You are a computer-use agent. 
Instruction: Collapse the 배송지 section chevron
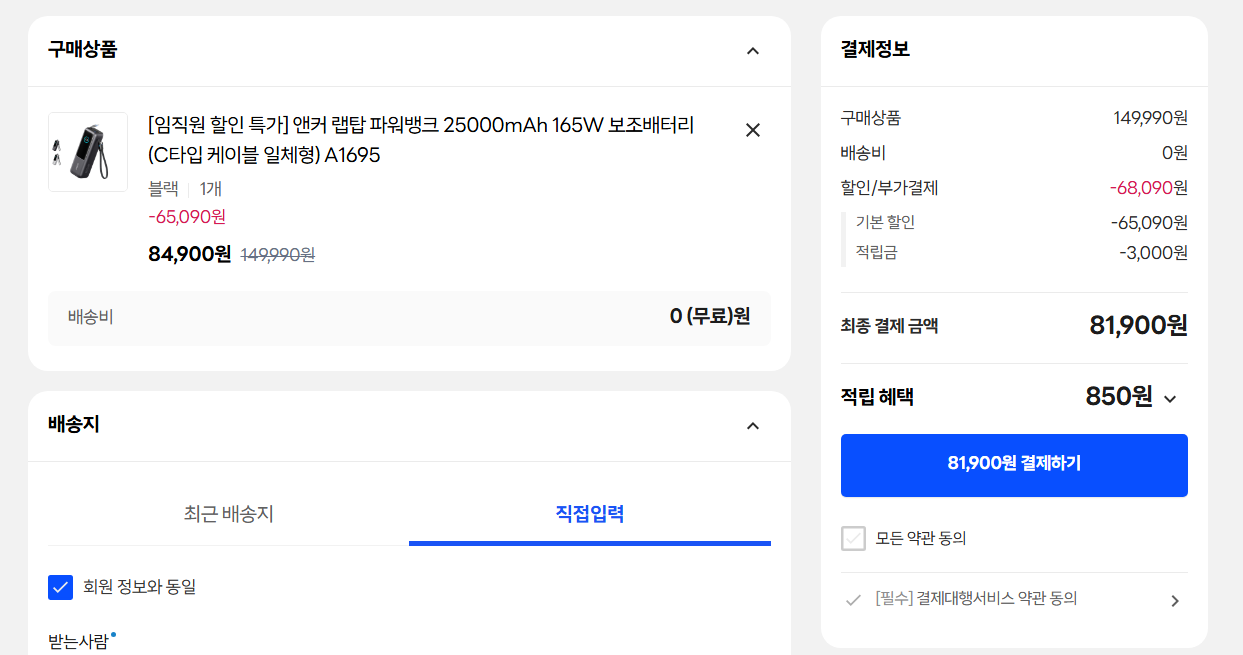pyautogui.click(x=753, y=426)
